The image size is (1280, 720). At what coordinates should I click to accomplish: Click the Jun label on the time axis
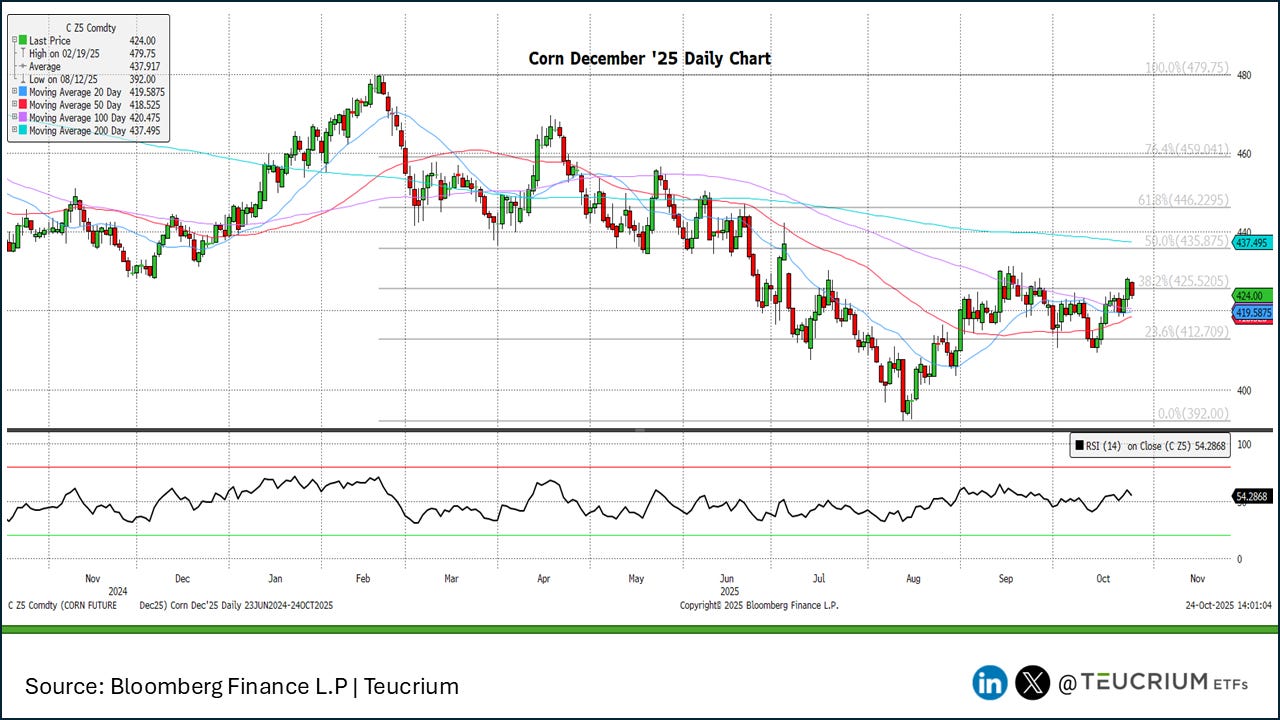coord(727,579)
